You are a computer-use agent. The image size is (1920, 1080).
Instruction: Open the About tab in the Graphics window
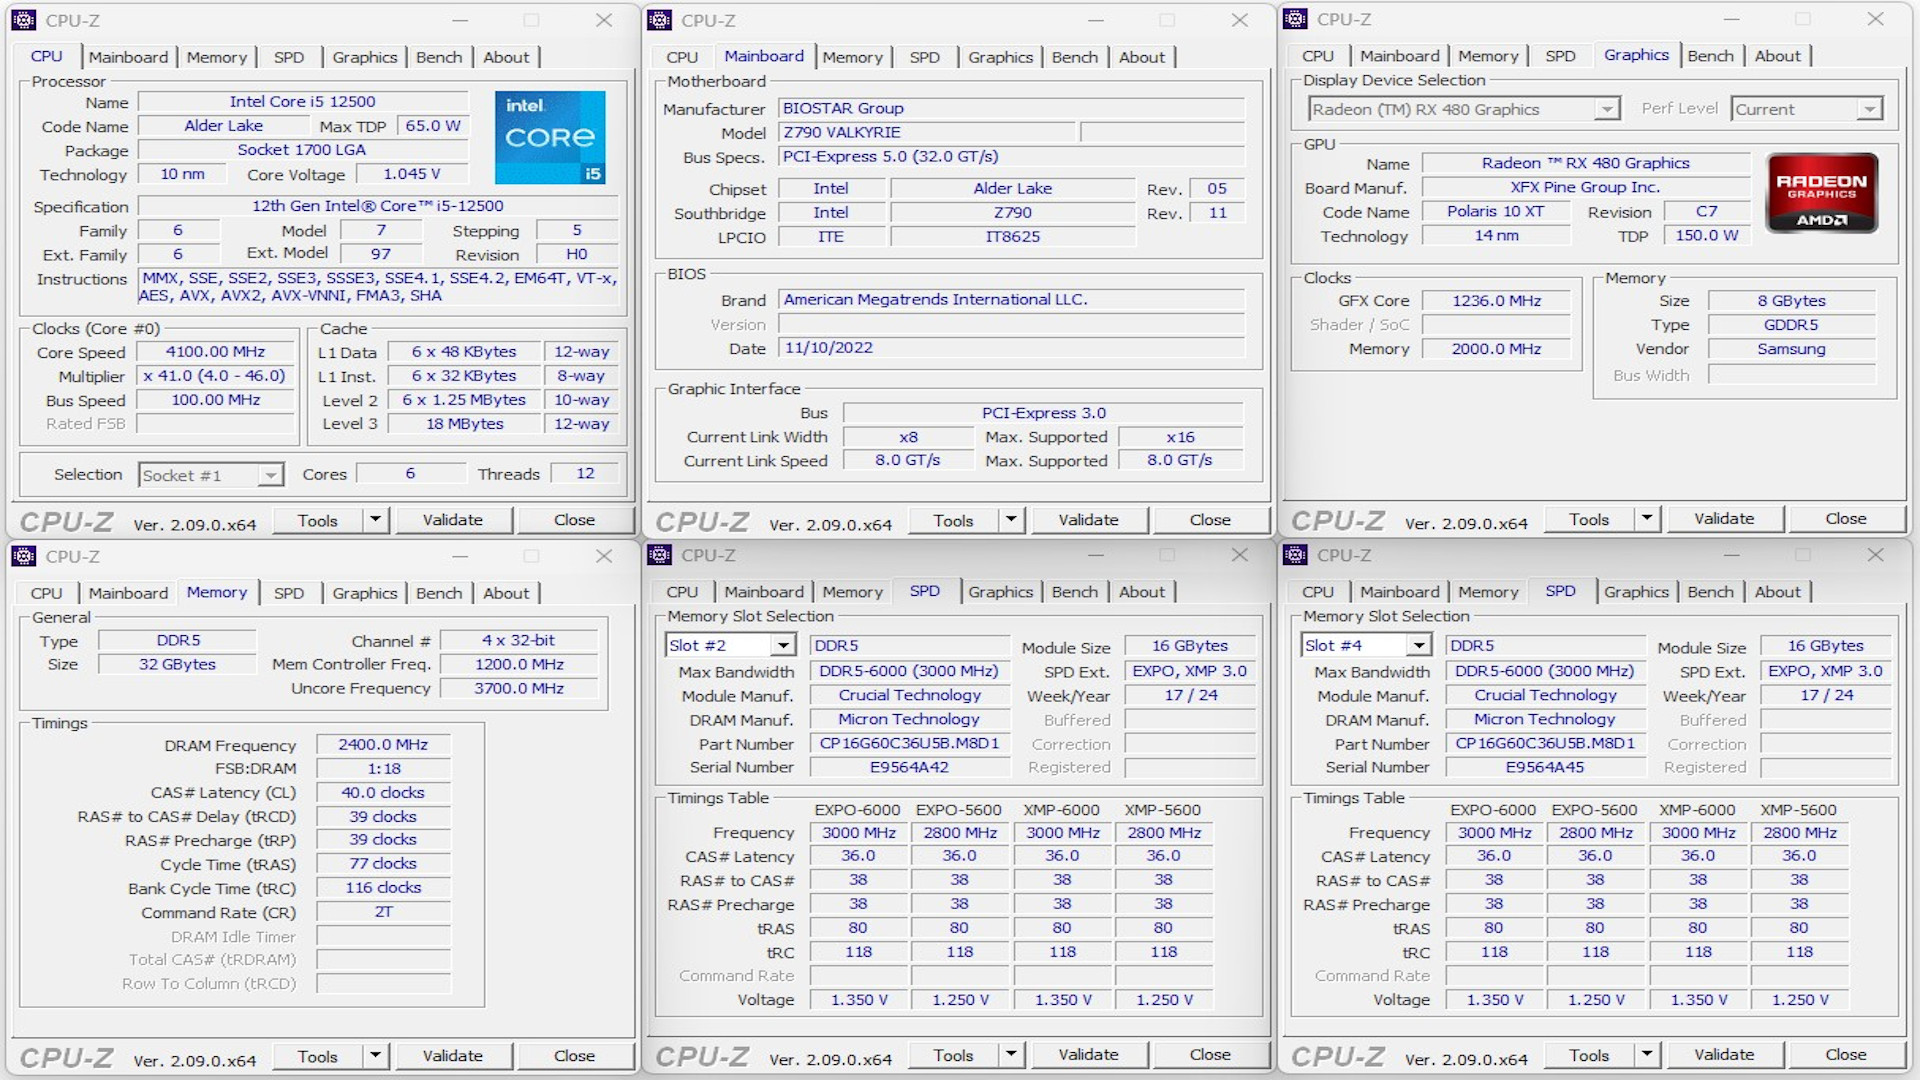pos(1777,56)
